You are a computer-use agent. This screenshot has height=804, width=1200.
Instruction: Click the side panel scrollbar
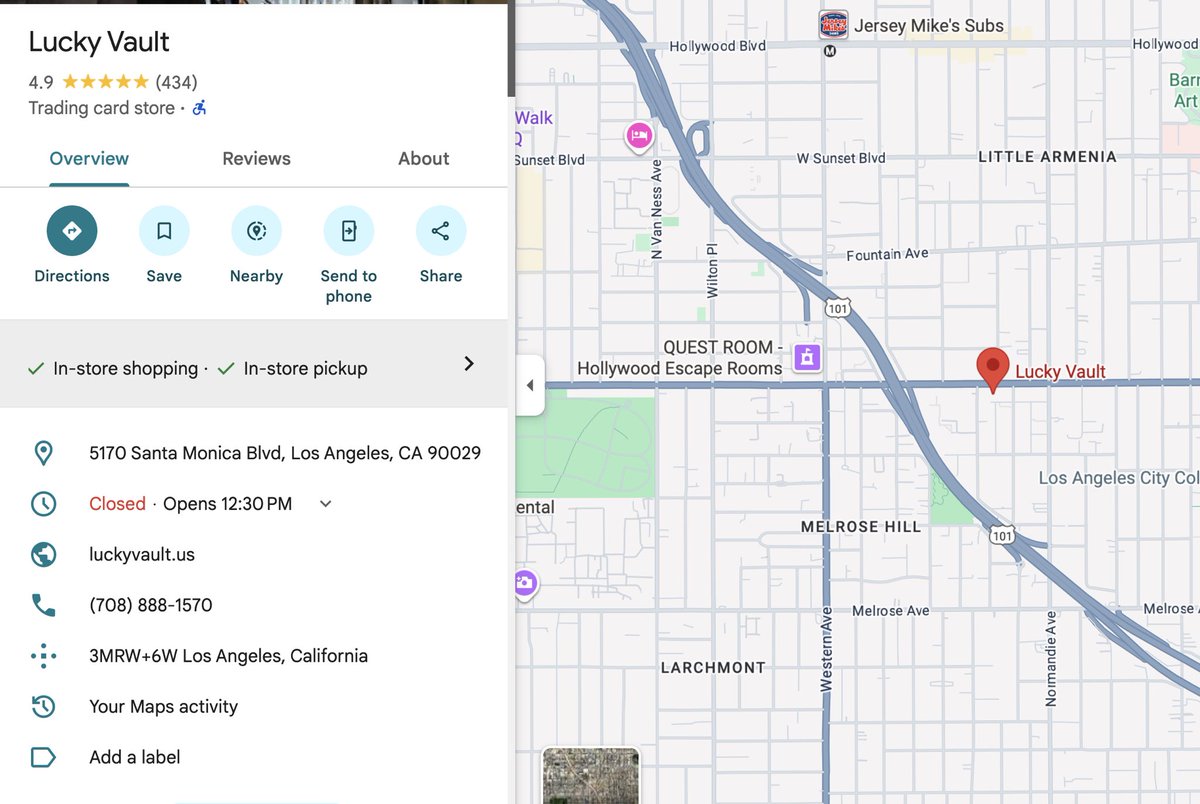pos(511,50)
